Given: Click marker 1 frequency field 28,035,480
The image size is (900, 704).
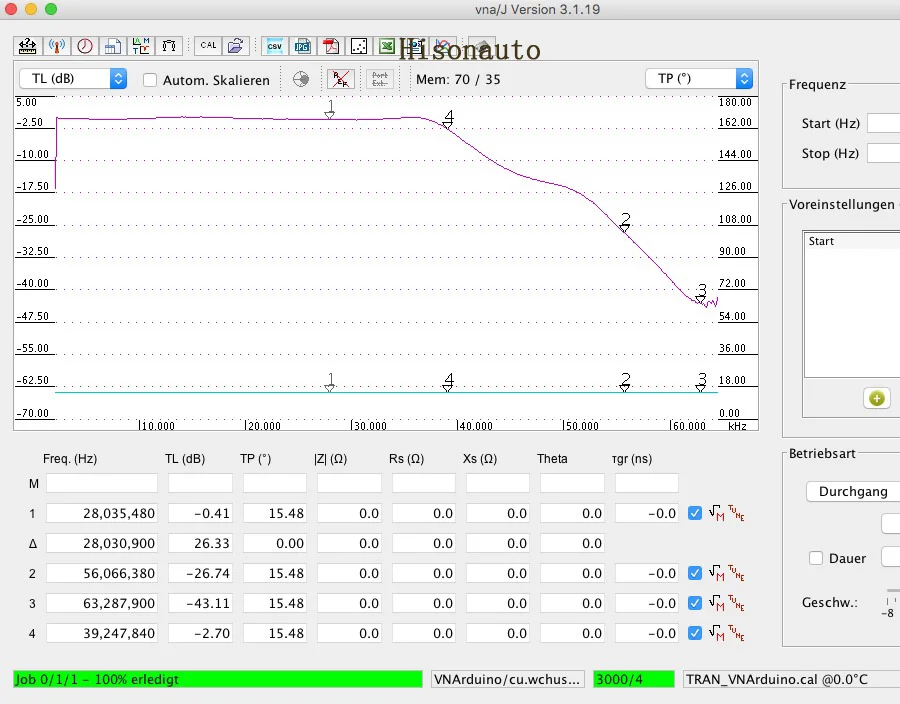Looking at the screenshot, I should [x=102, y=513].
